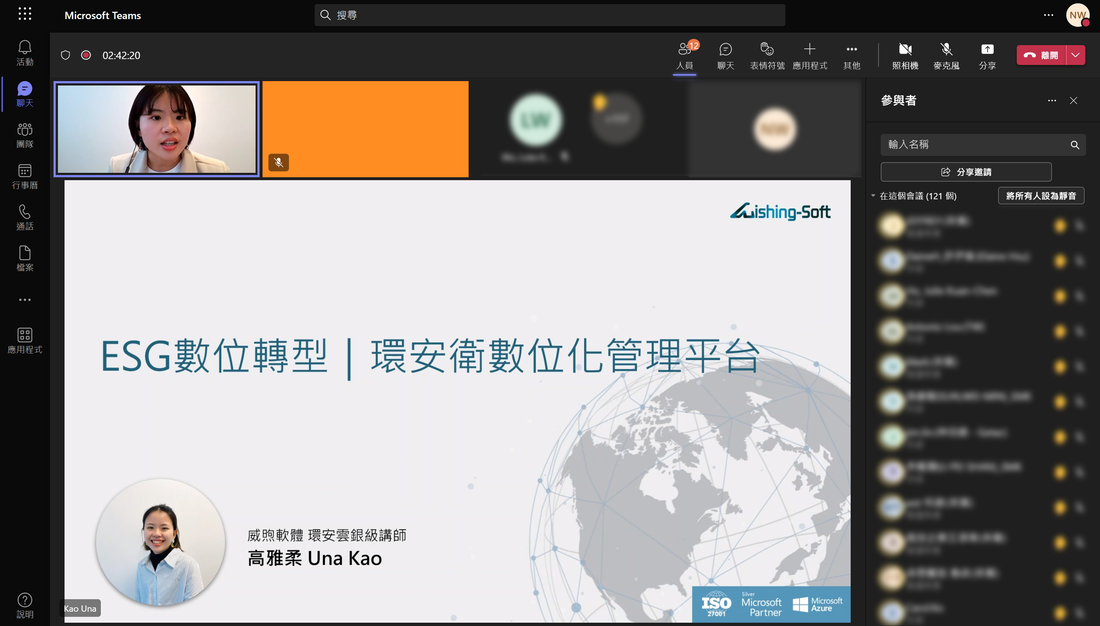Open Files (檔案) in the sidebar
This screenshot has height=626, width=1100.
tap(25, 259)
